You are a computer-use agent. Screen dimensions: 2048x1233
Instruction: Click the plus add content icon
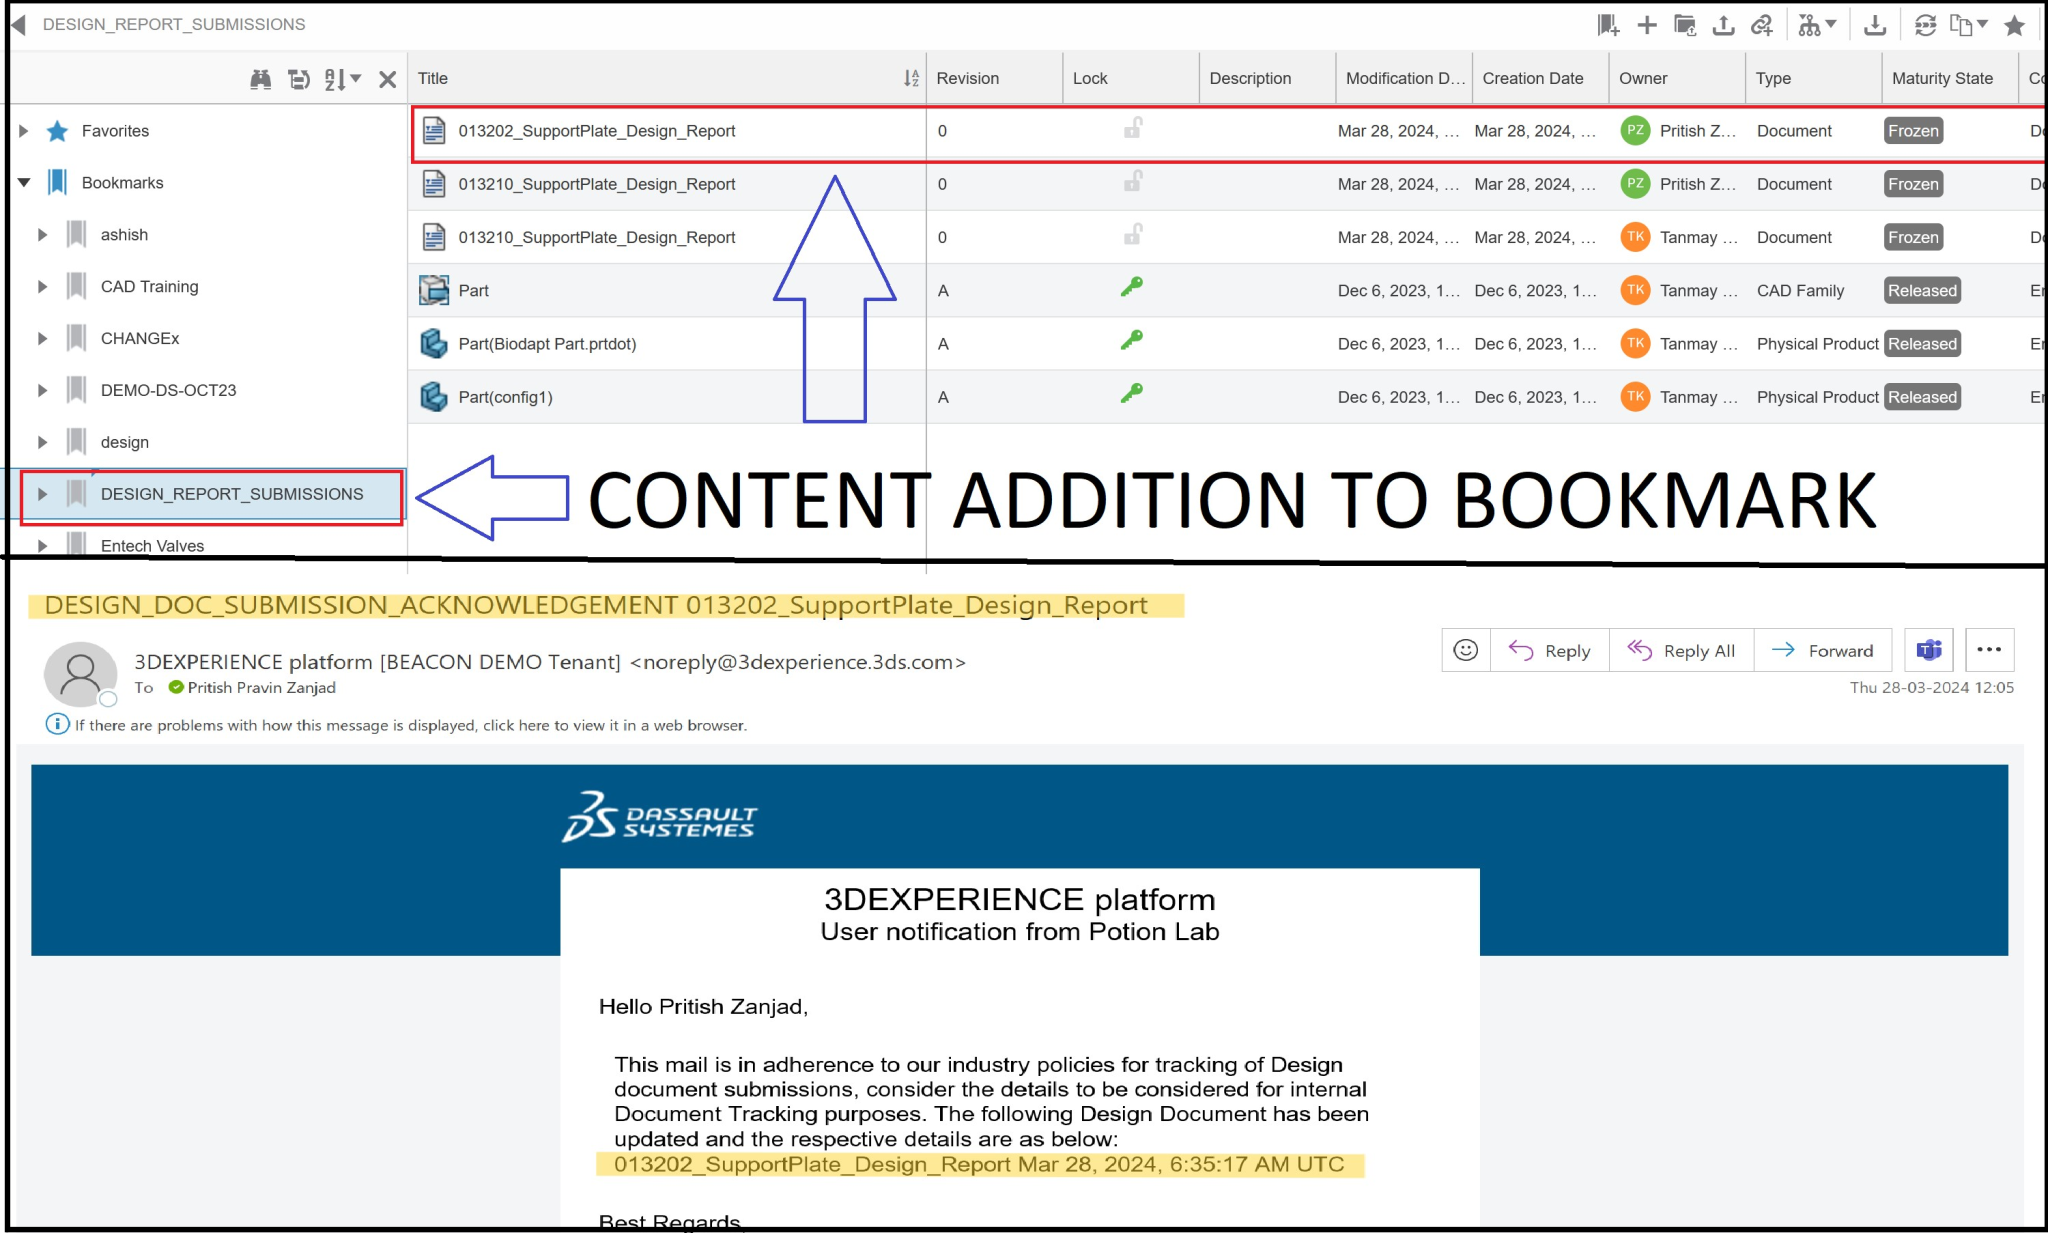[1647, 25]
